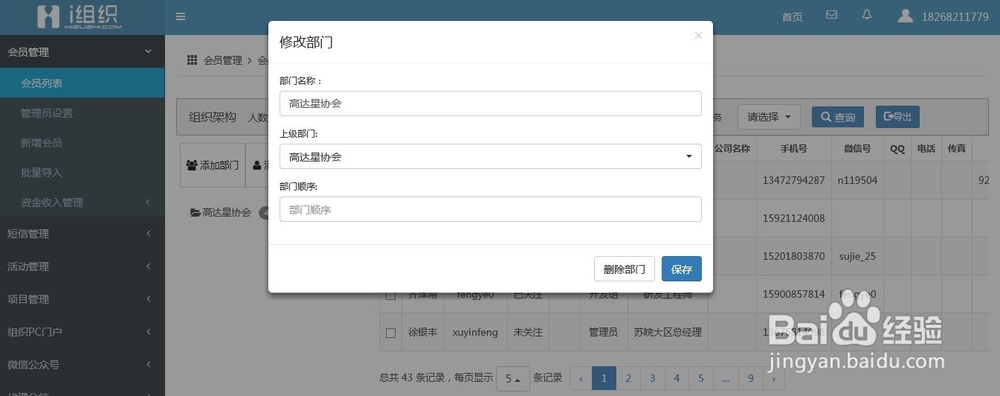
Task: Go to pagination page 9
Action: (751, 378)
